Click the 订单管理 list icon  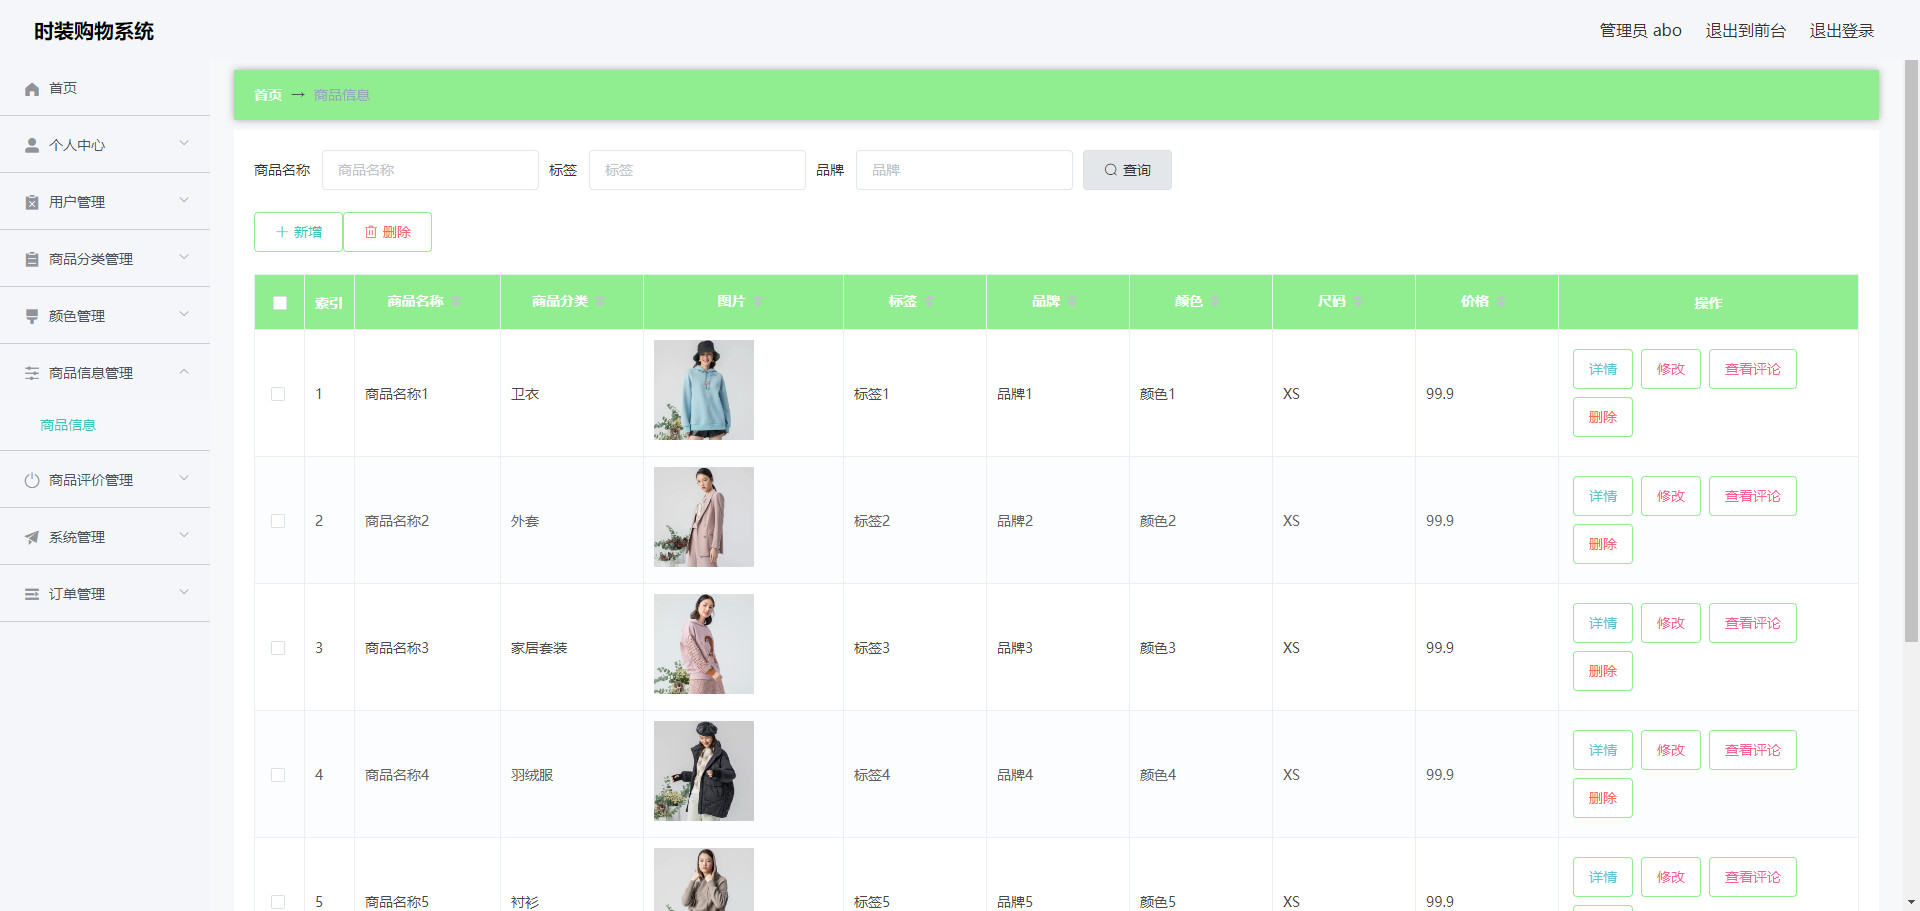point(32,594)
